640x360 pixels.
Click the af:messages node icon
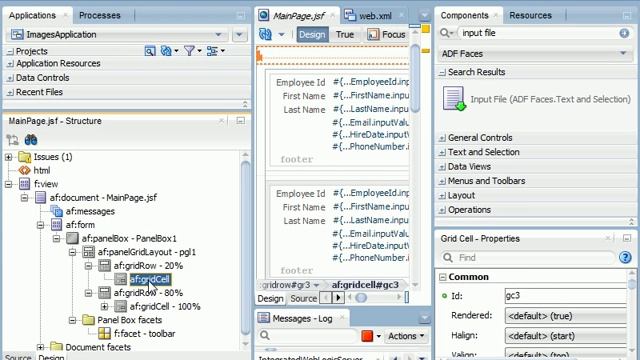click(56, 211)
